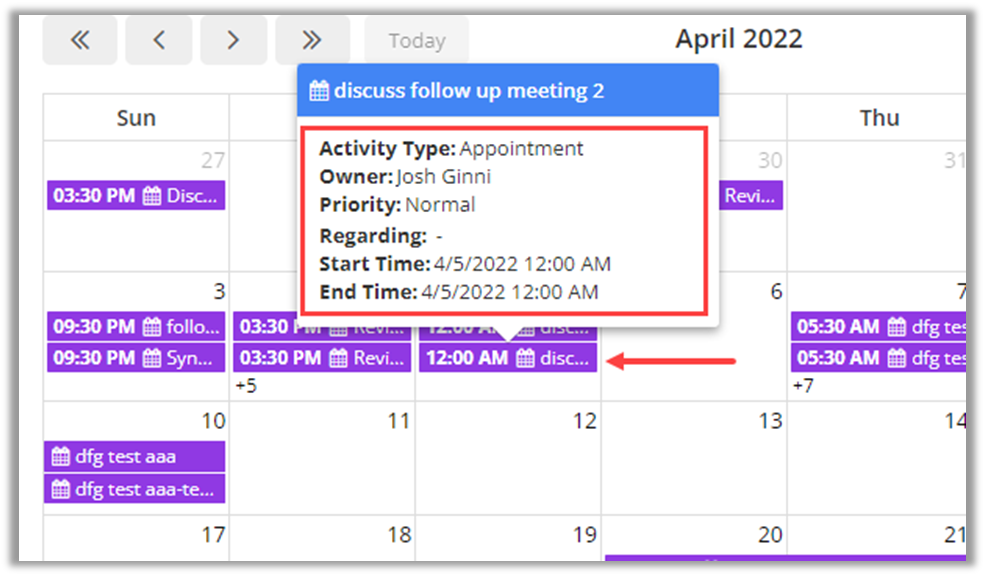Open the 09:30 PM Syn... event
Screen dimensions: 985x576
tap(136, 358)
